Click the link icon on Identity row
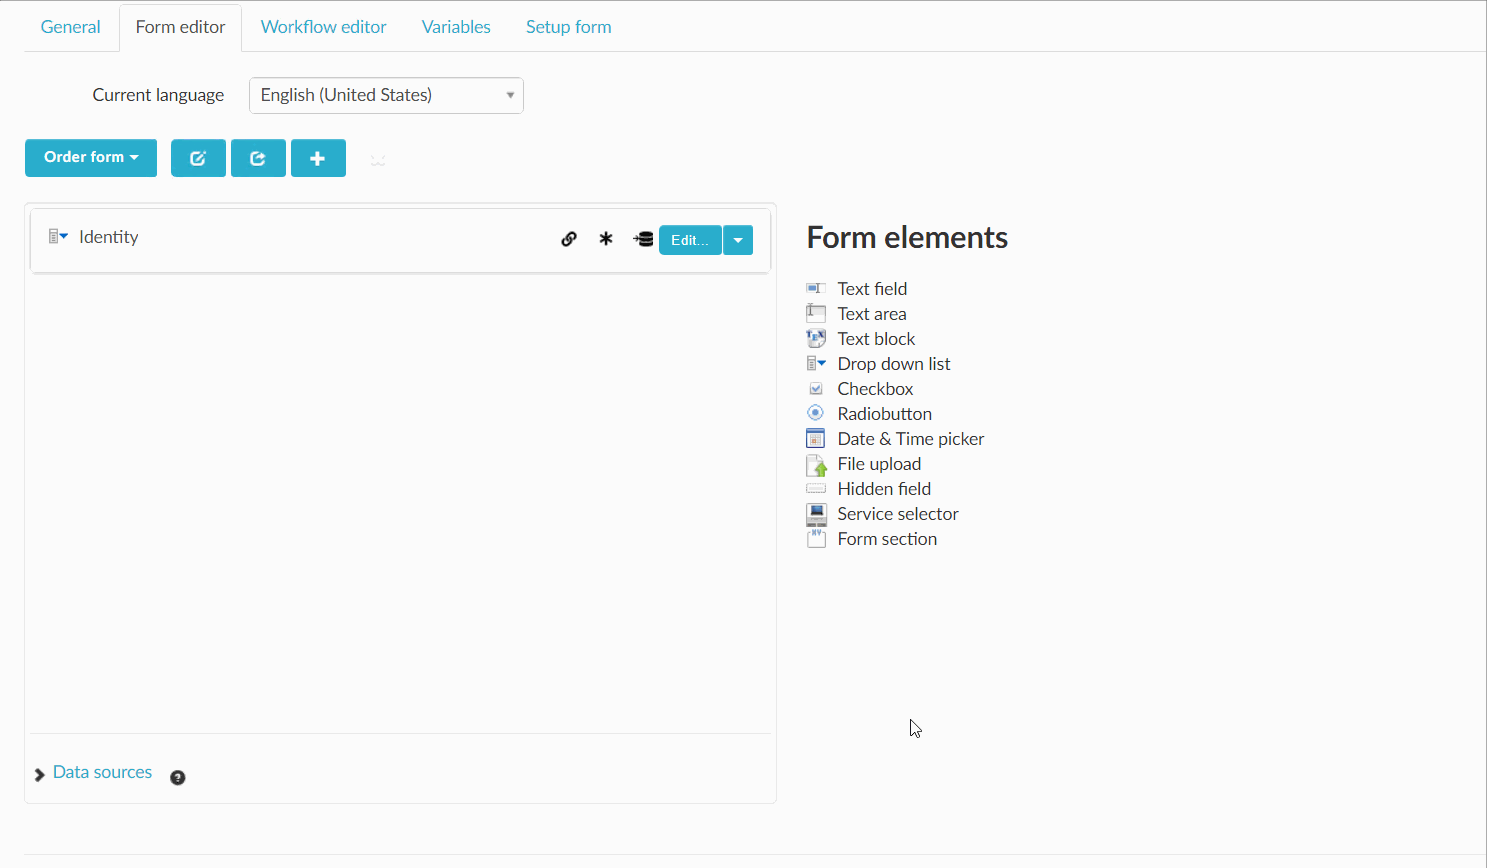This screenshot has height=868, width=1487. pyautogui.click(x=569, y=239)
